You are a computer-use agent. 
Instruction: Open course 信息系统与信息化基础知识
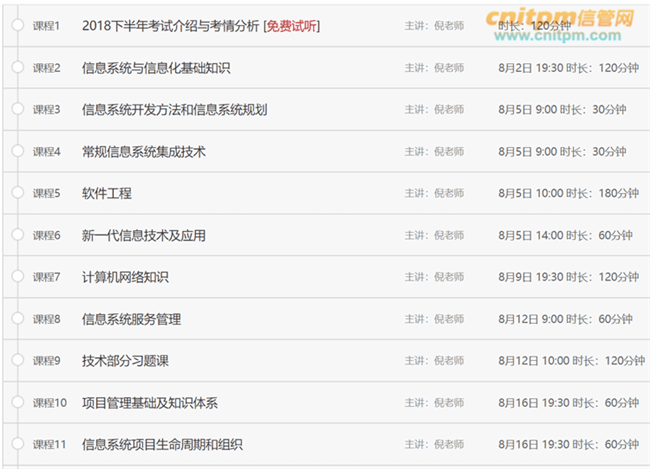(x=157, y=67)
